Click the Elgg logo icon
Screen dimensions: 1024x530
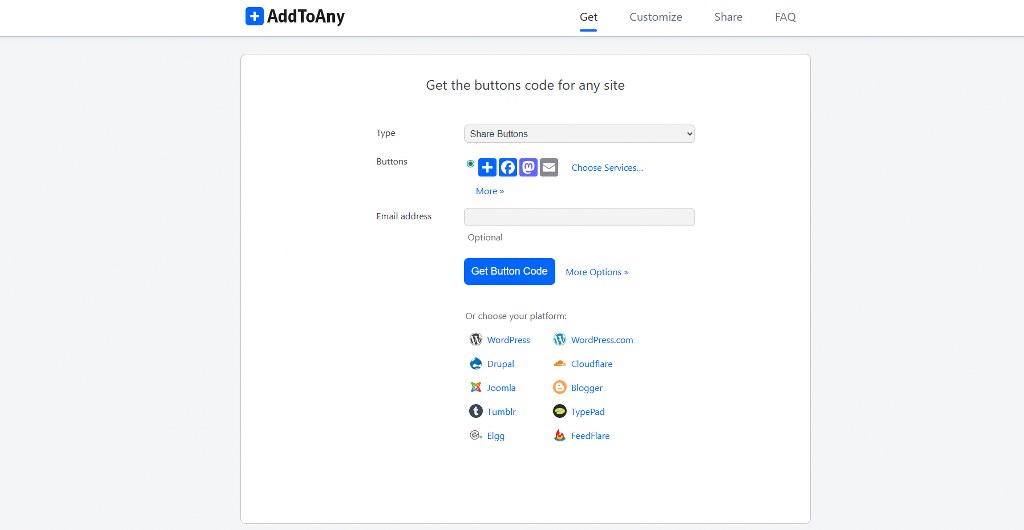pyautogui.click(x=475, y=435)
